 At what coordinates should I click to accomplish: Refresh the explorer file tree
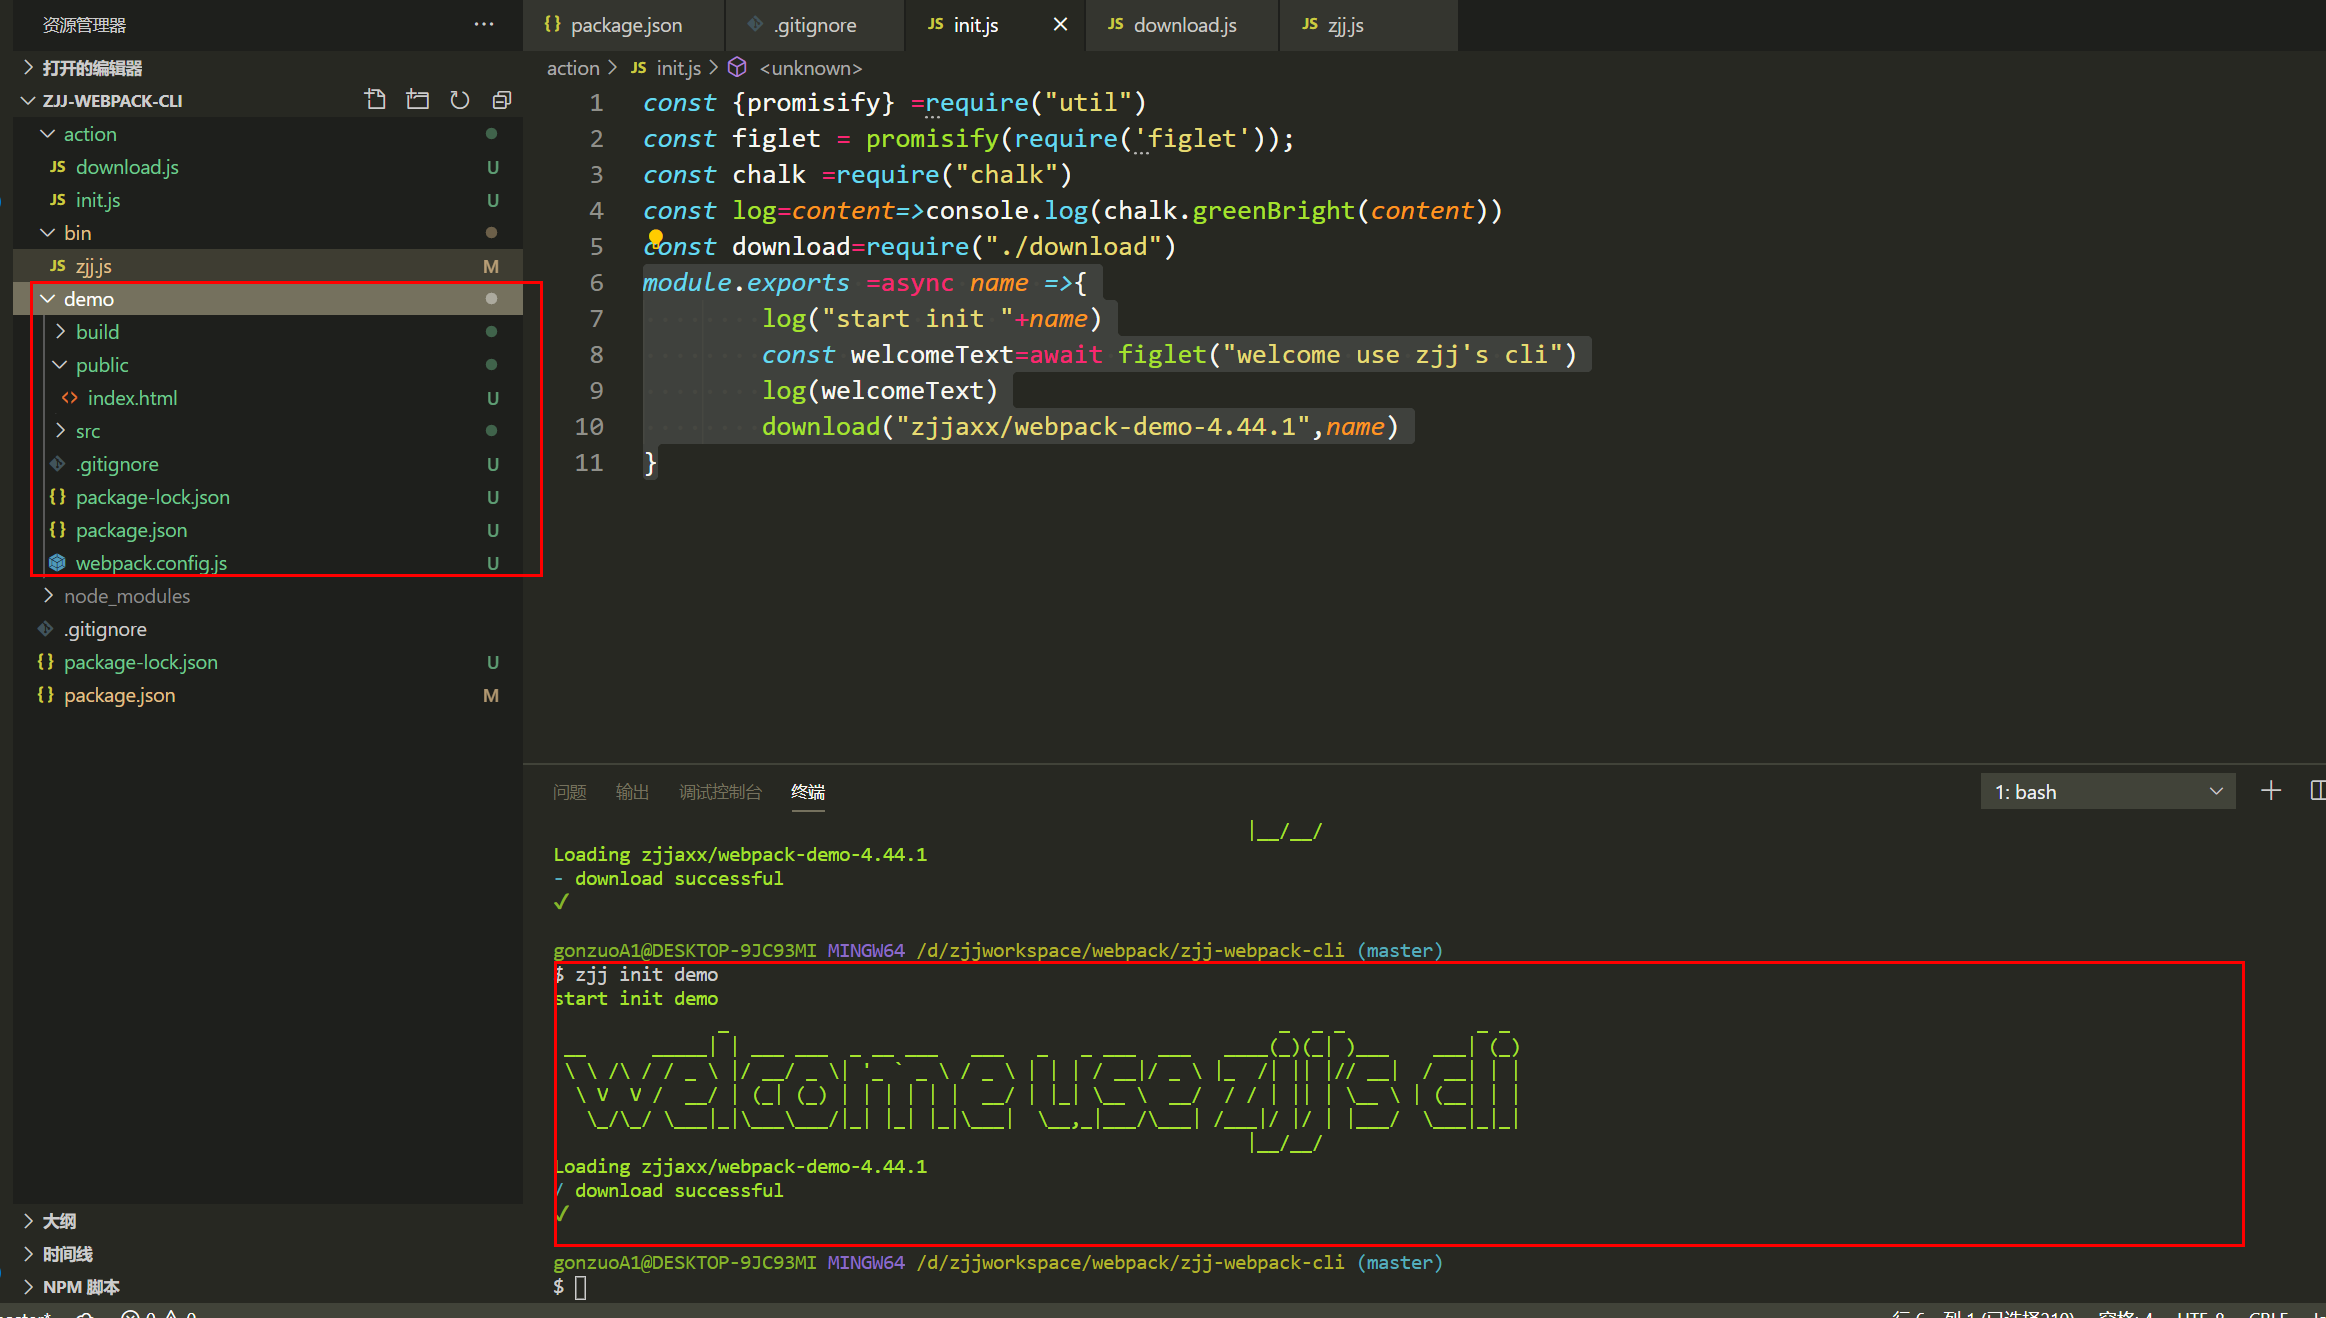point(459,100)
